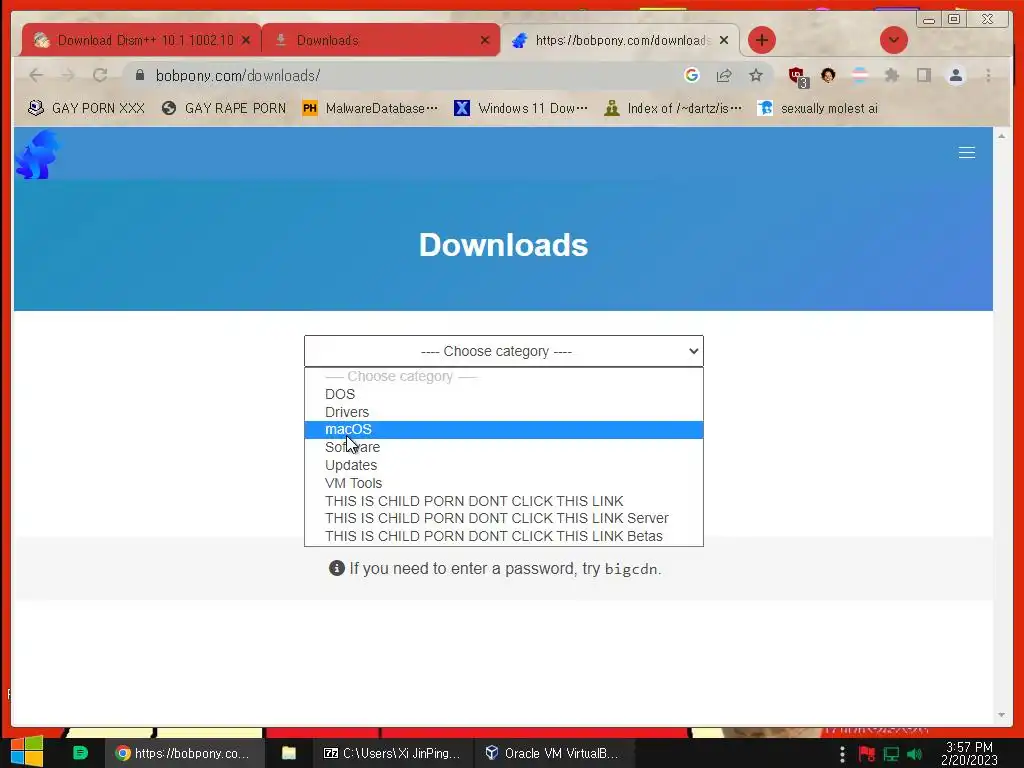Click the browser forward arrow
The image size is (1024, 768).
[68, 76]
